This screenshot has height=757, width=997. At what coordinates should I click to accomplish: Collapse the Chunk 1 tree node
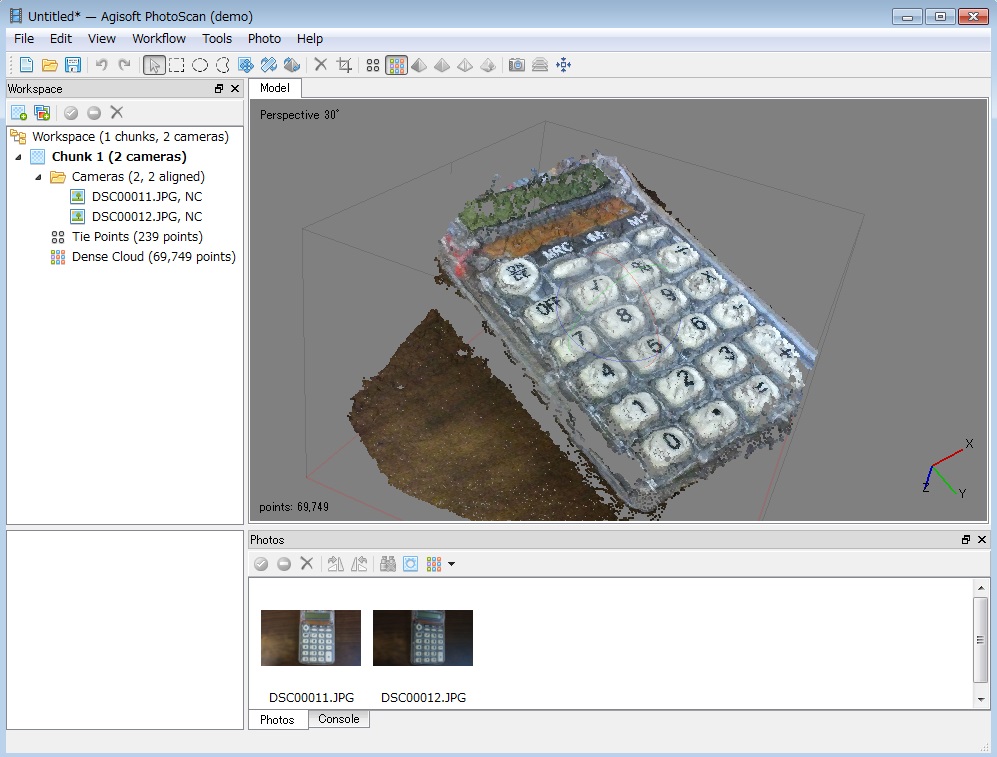(18, 157)
